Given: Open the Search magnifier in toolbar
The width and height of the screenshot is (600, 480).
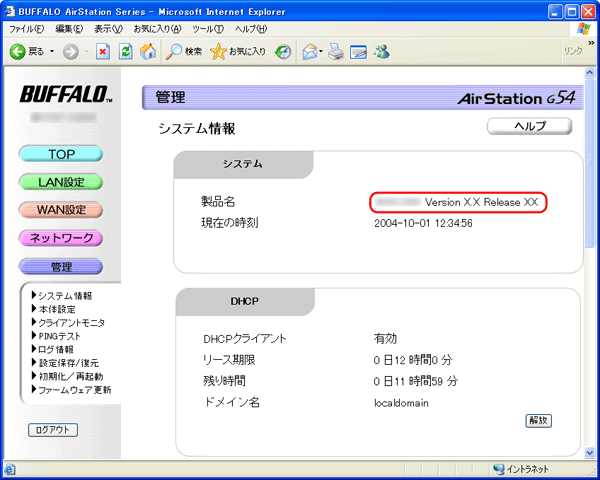Looking at the screenshot, I should 184,51.
